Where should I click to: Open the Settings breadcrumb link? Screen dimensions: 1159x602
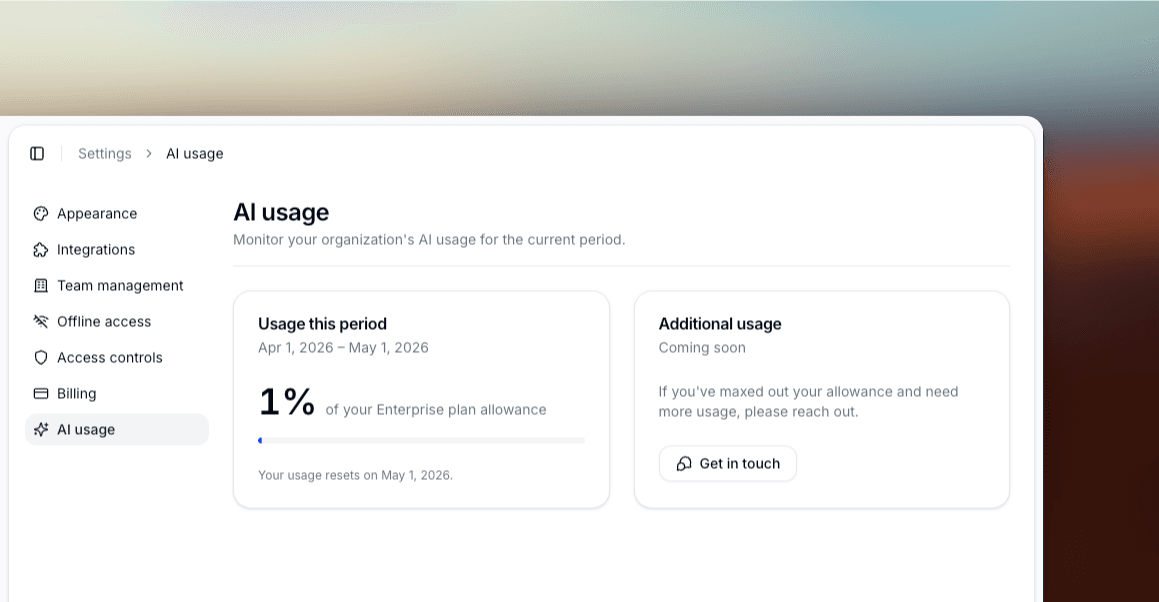point(104,153)
